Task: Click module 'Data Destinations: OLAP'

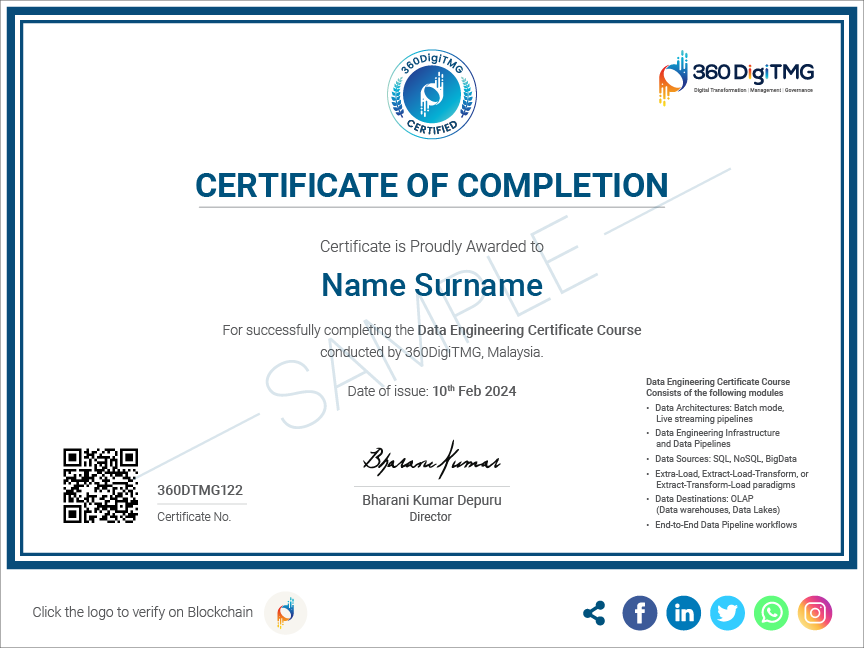Action: (704, 499)
